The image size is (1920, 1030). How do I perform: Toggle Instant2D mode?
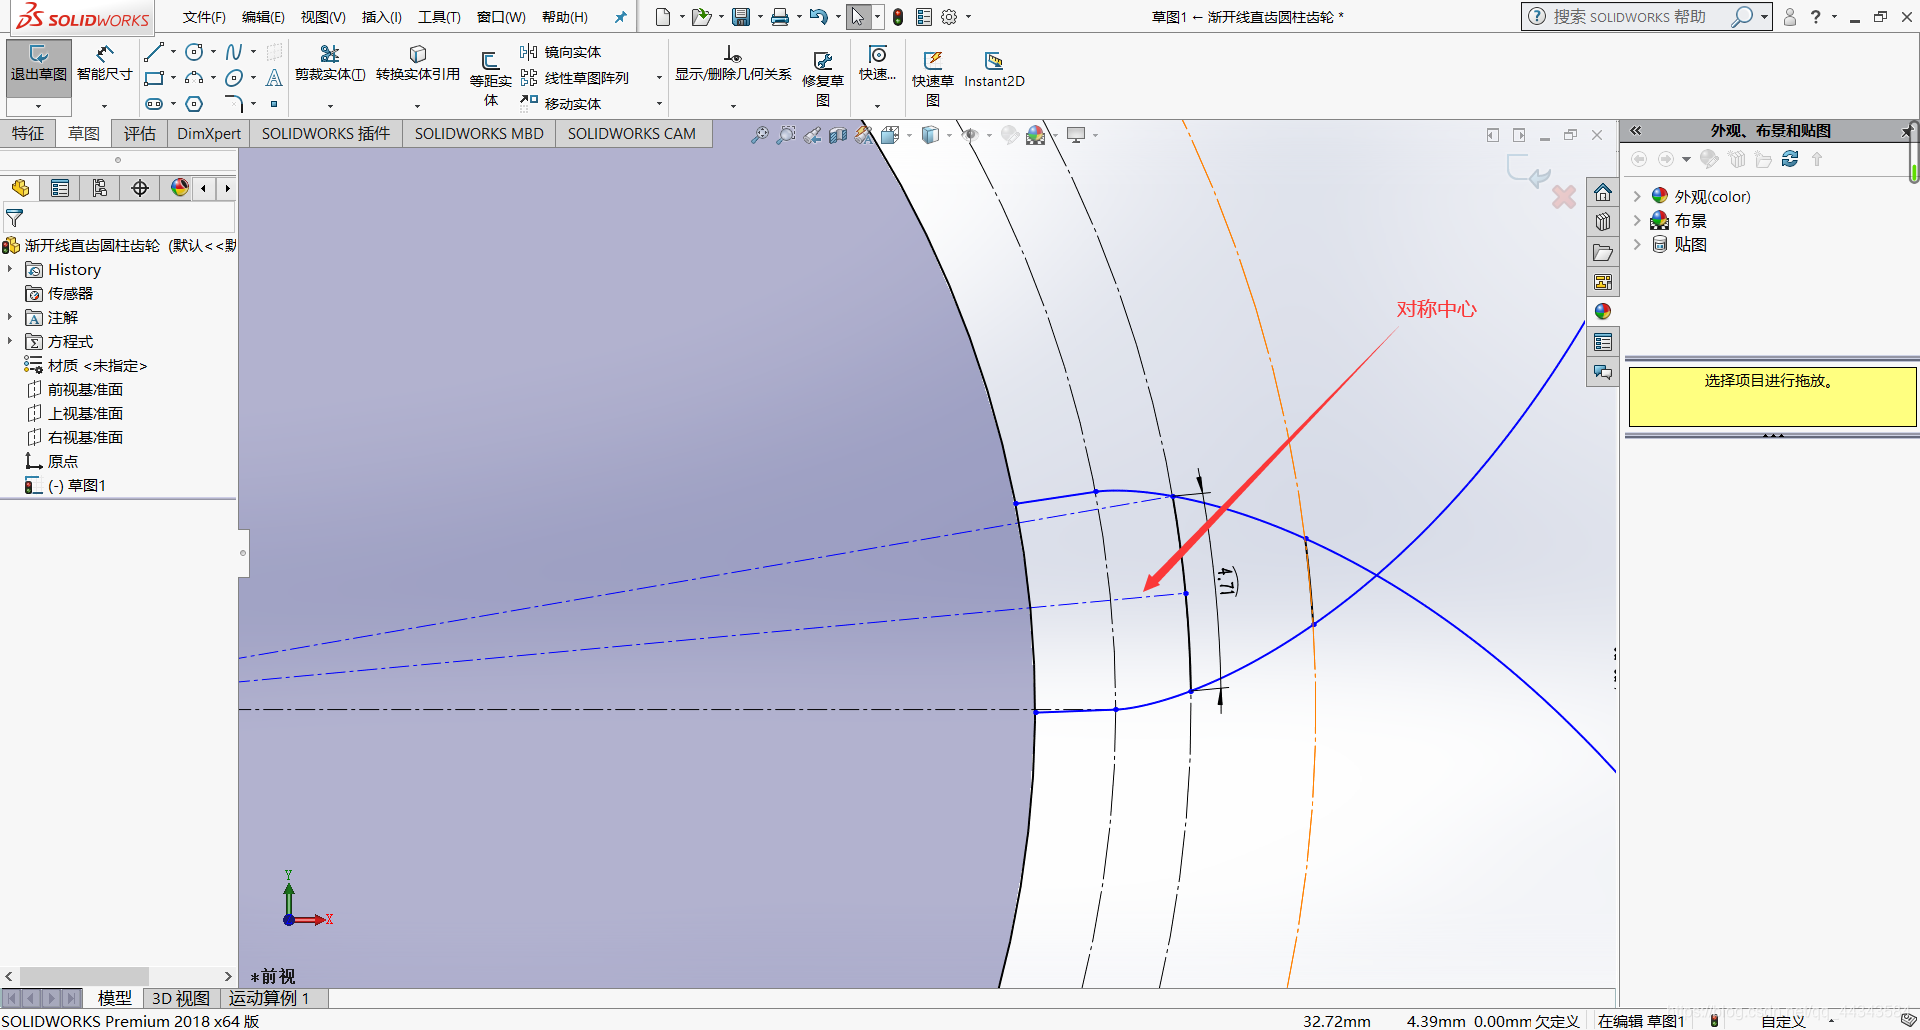coord(994,70)
